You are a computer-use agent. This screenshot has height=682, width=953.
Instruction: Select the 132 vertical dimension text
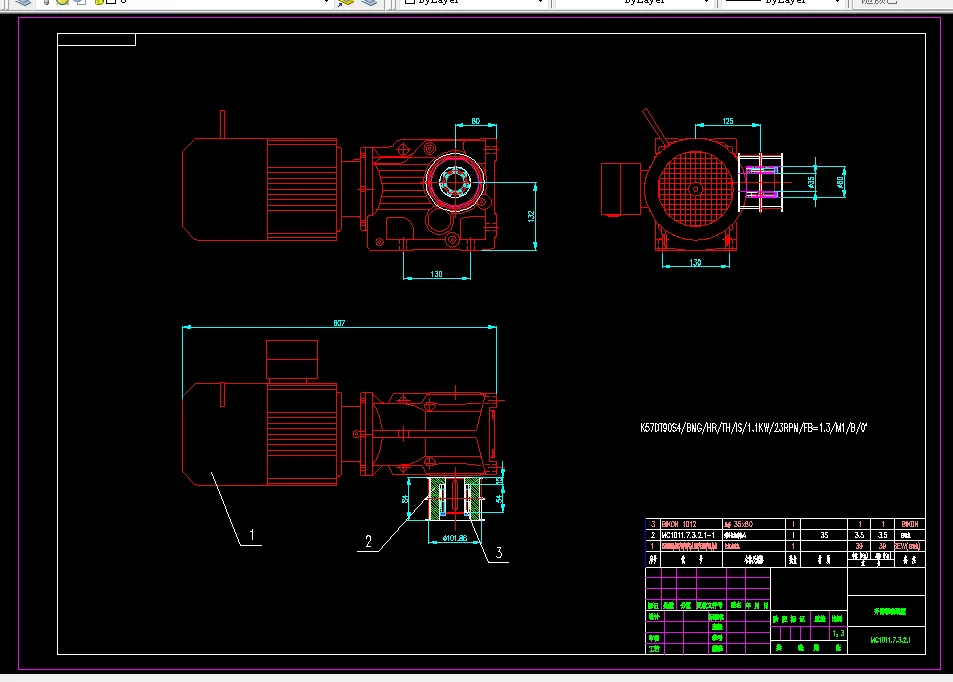coord(531,216)
